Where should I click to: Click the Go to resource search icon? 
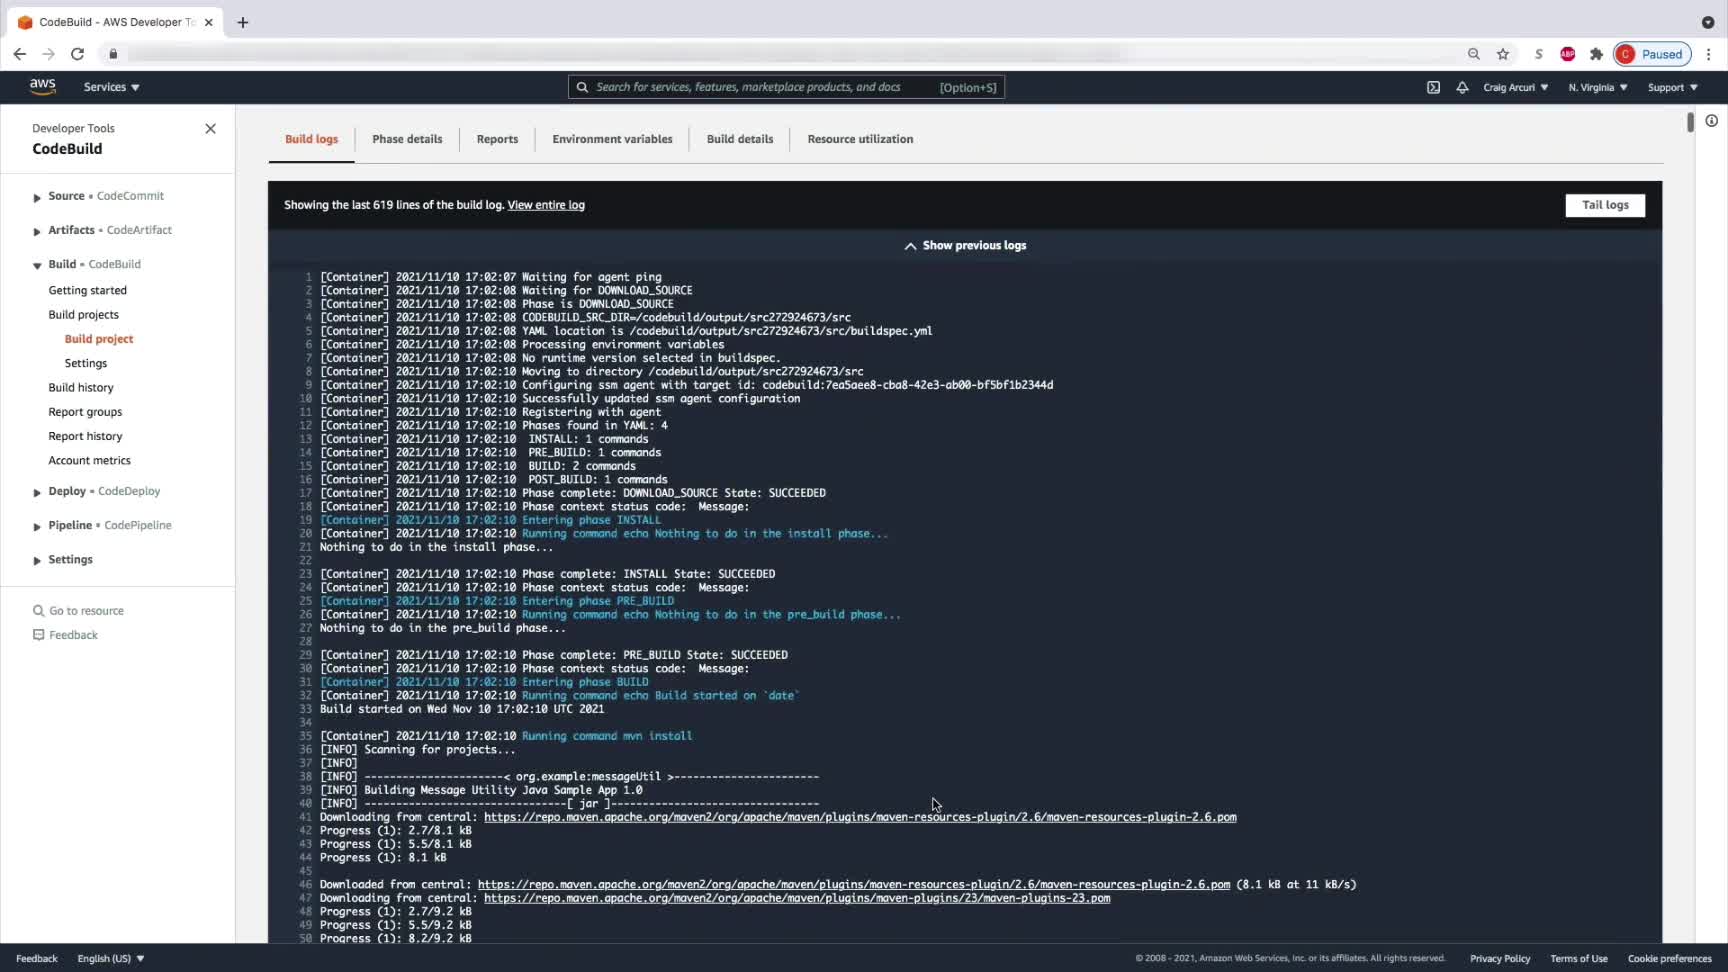coord(39,611)
